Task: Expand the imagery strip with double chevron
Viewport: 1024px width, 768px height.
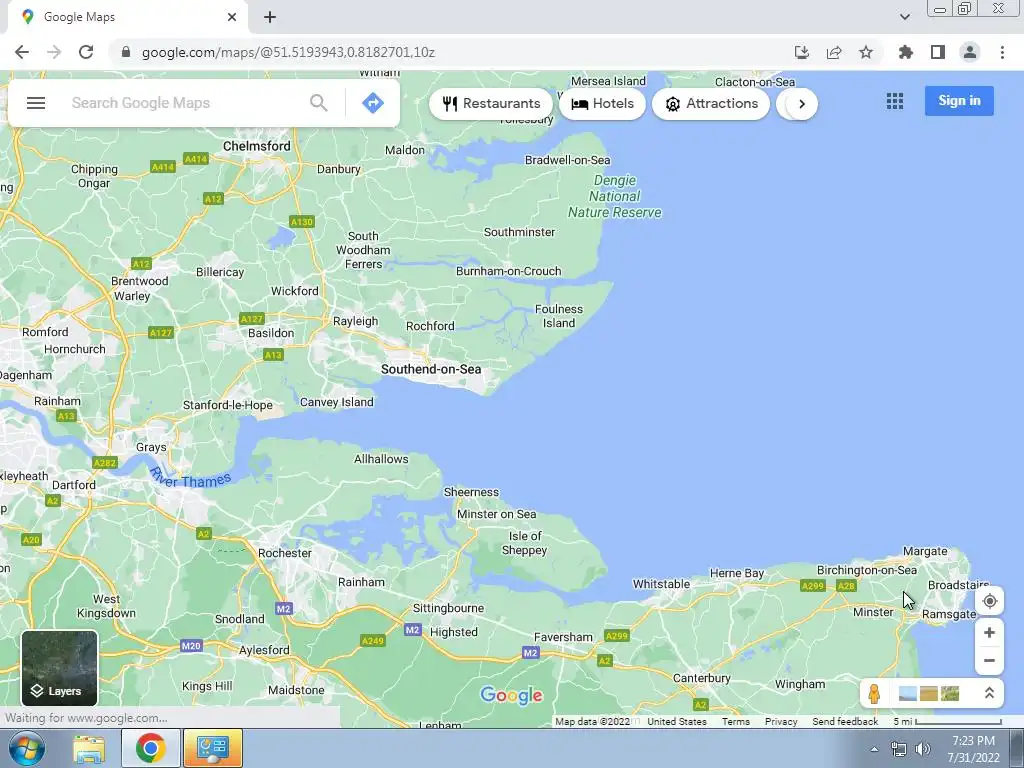Action: point(989,694)
